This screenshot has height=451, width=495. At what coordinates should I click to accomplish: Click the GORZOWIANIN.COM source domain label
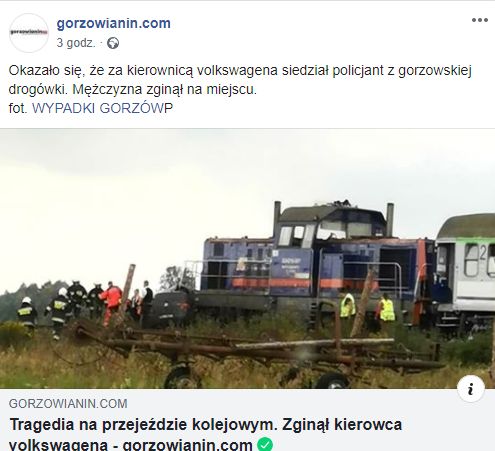coord(68,404)
